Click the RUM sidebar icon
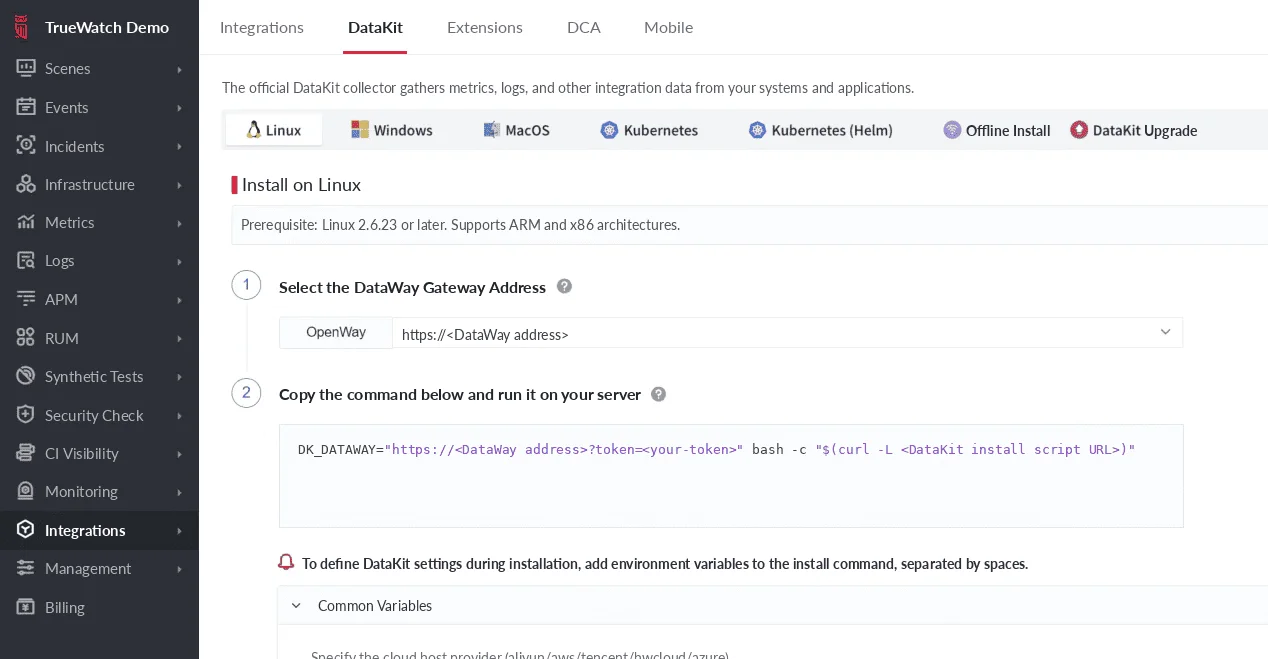 point(26,338)
